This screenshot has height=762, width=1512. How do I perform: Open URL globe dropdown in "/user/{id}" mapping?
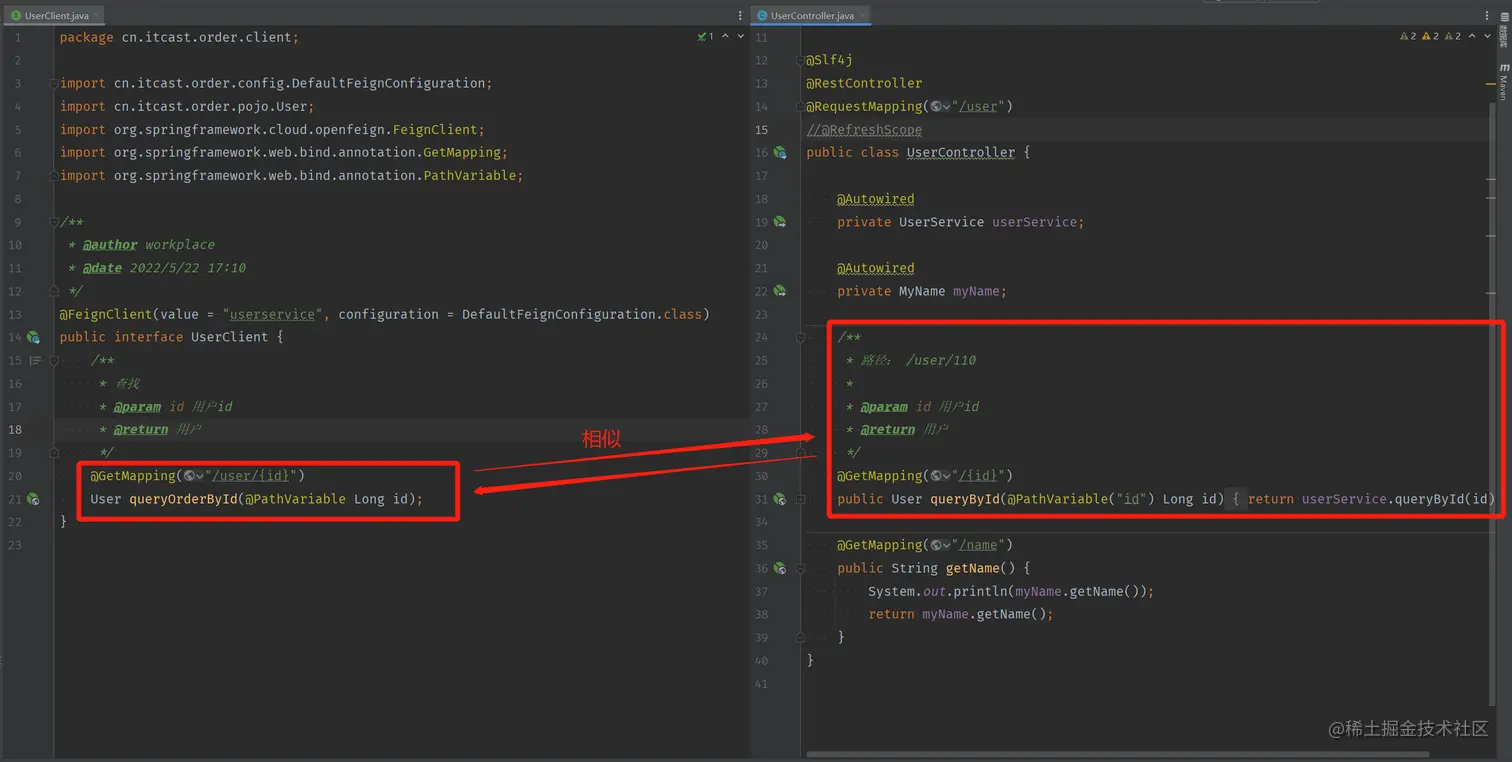(194, 476)
